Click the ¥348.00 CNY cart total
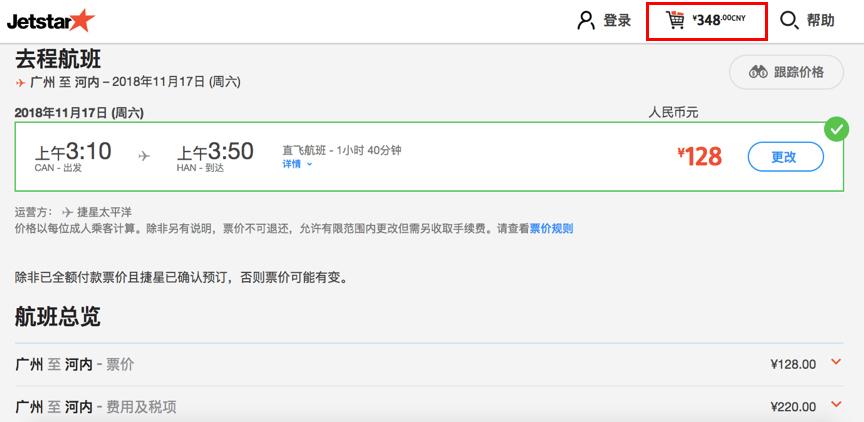 [x=719, y=20]
